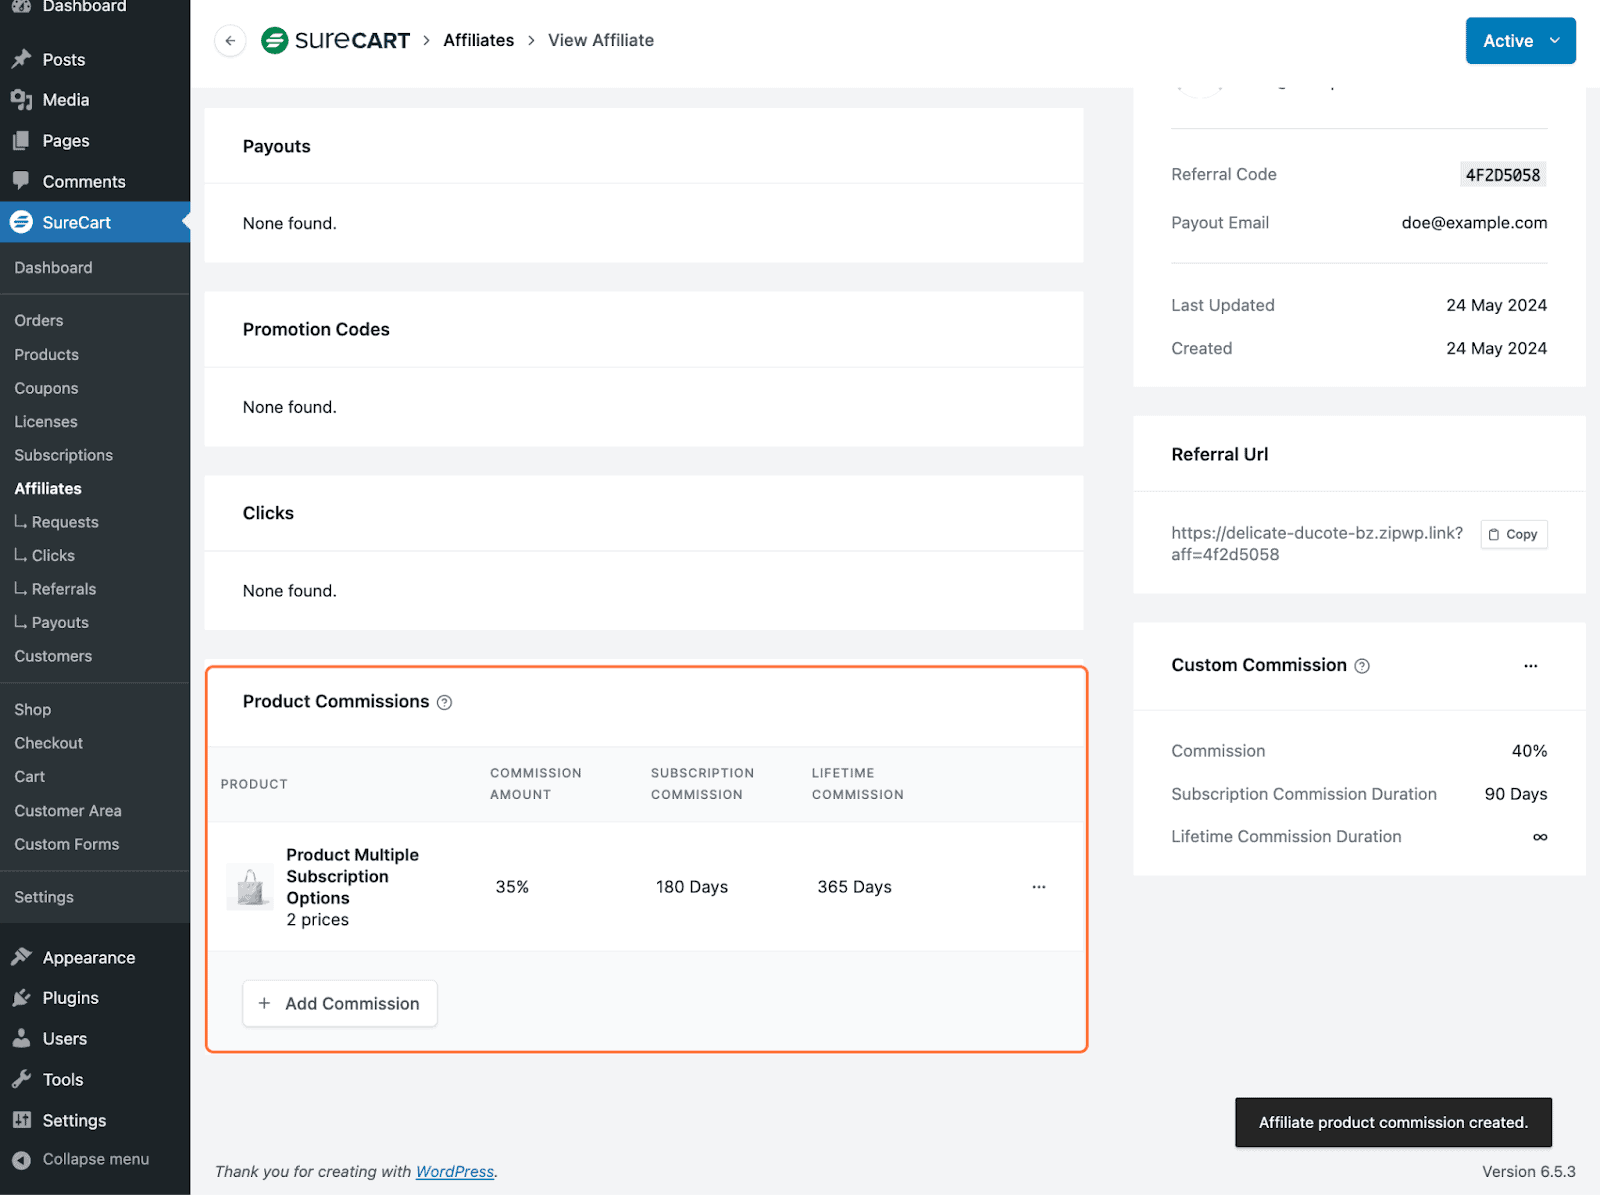
Task: Open the Referrals submenu item
Action: pos(63,588)
